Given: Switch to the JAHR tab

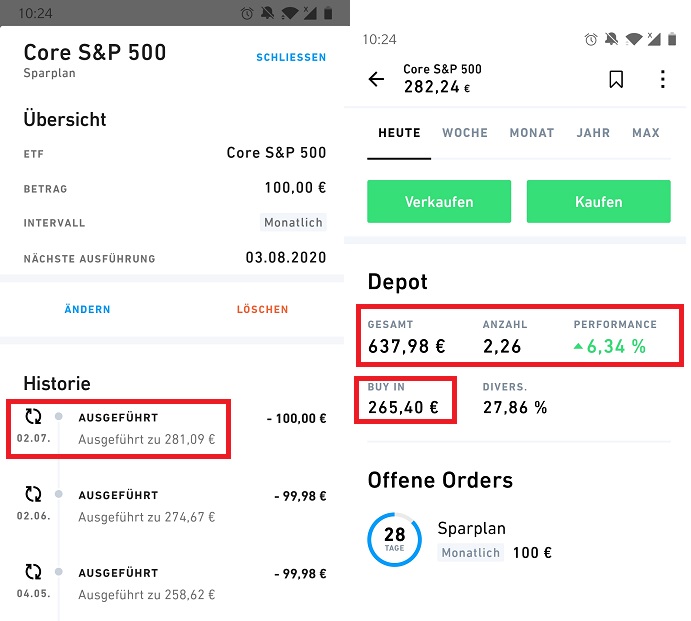Looking at the screenshot, I should [x=593, y=133].
